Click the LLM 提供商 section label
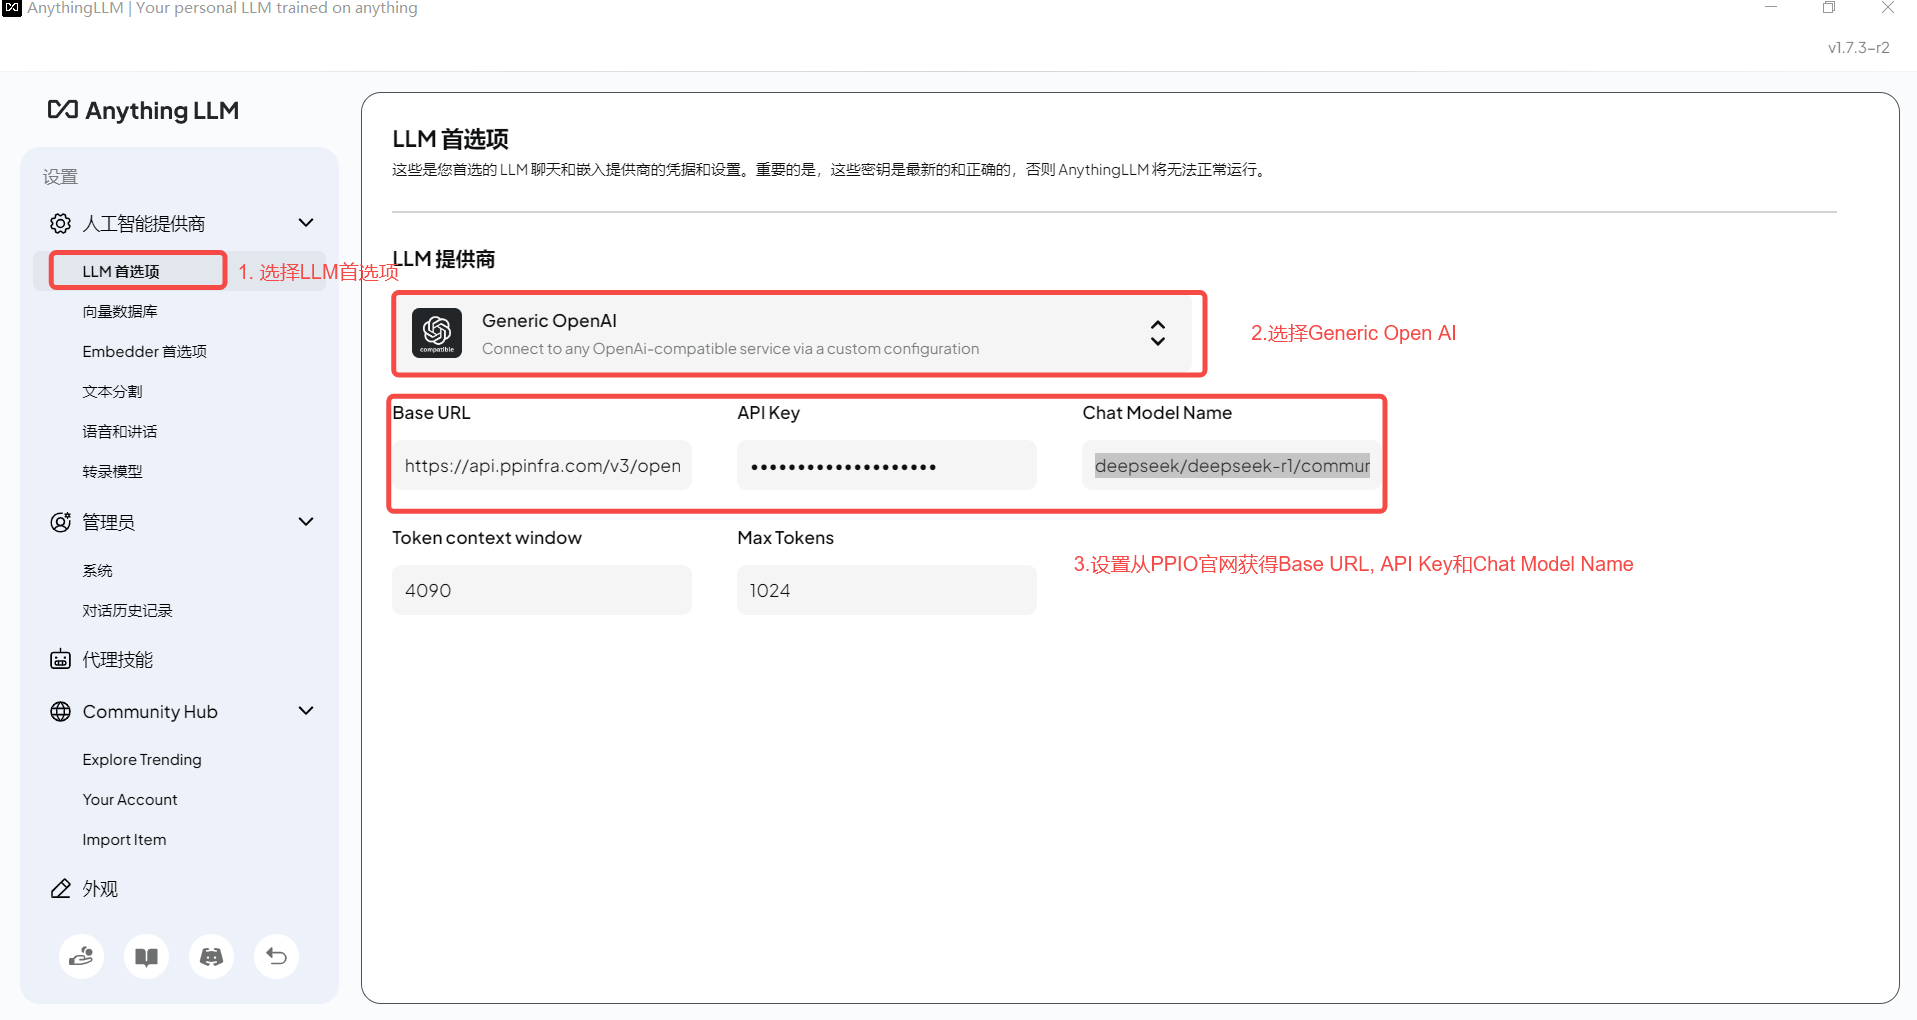The width and height of the screenshot is (1917, 1020). coord(443,259)
